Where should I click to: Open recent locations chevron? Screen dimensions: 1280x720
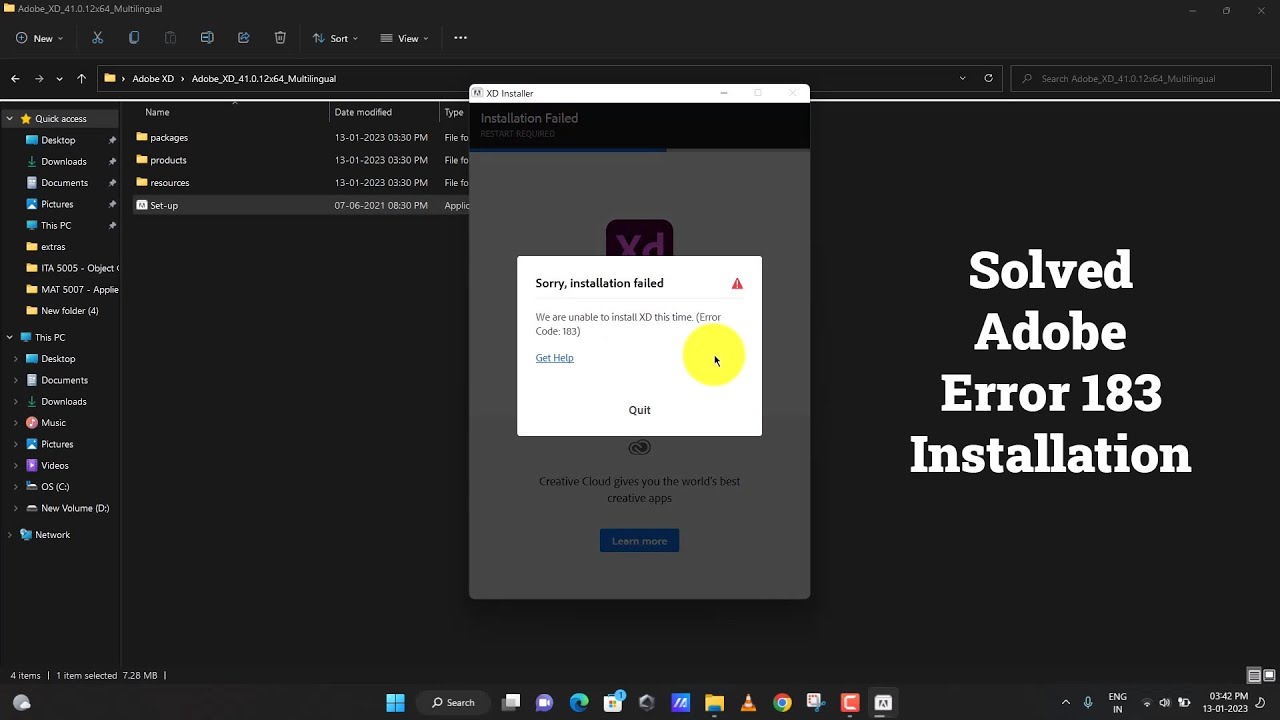(60, 78)
